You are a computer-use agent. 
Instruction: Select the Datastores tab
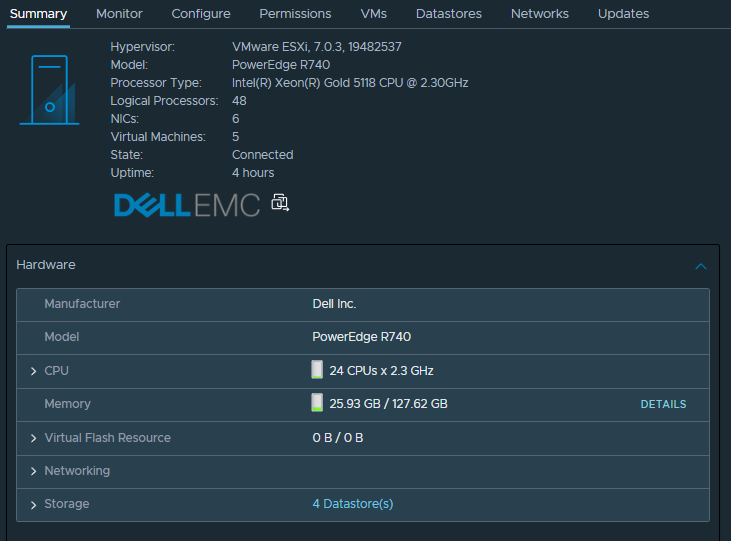coord(448,14)
